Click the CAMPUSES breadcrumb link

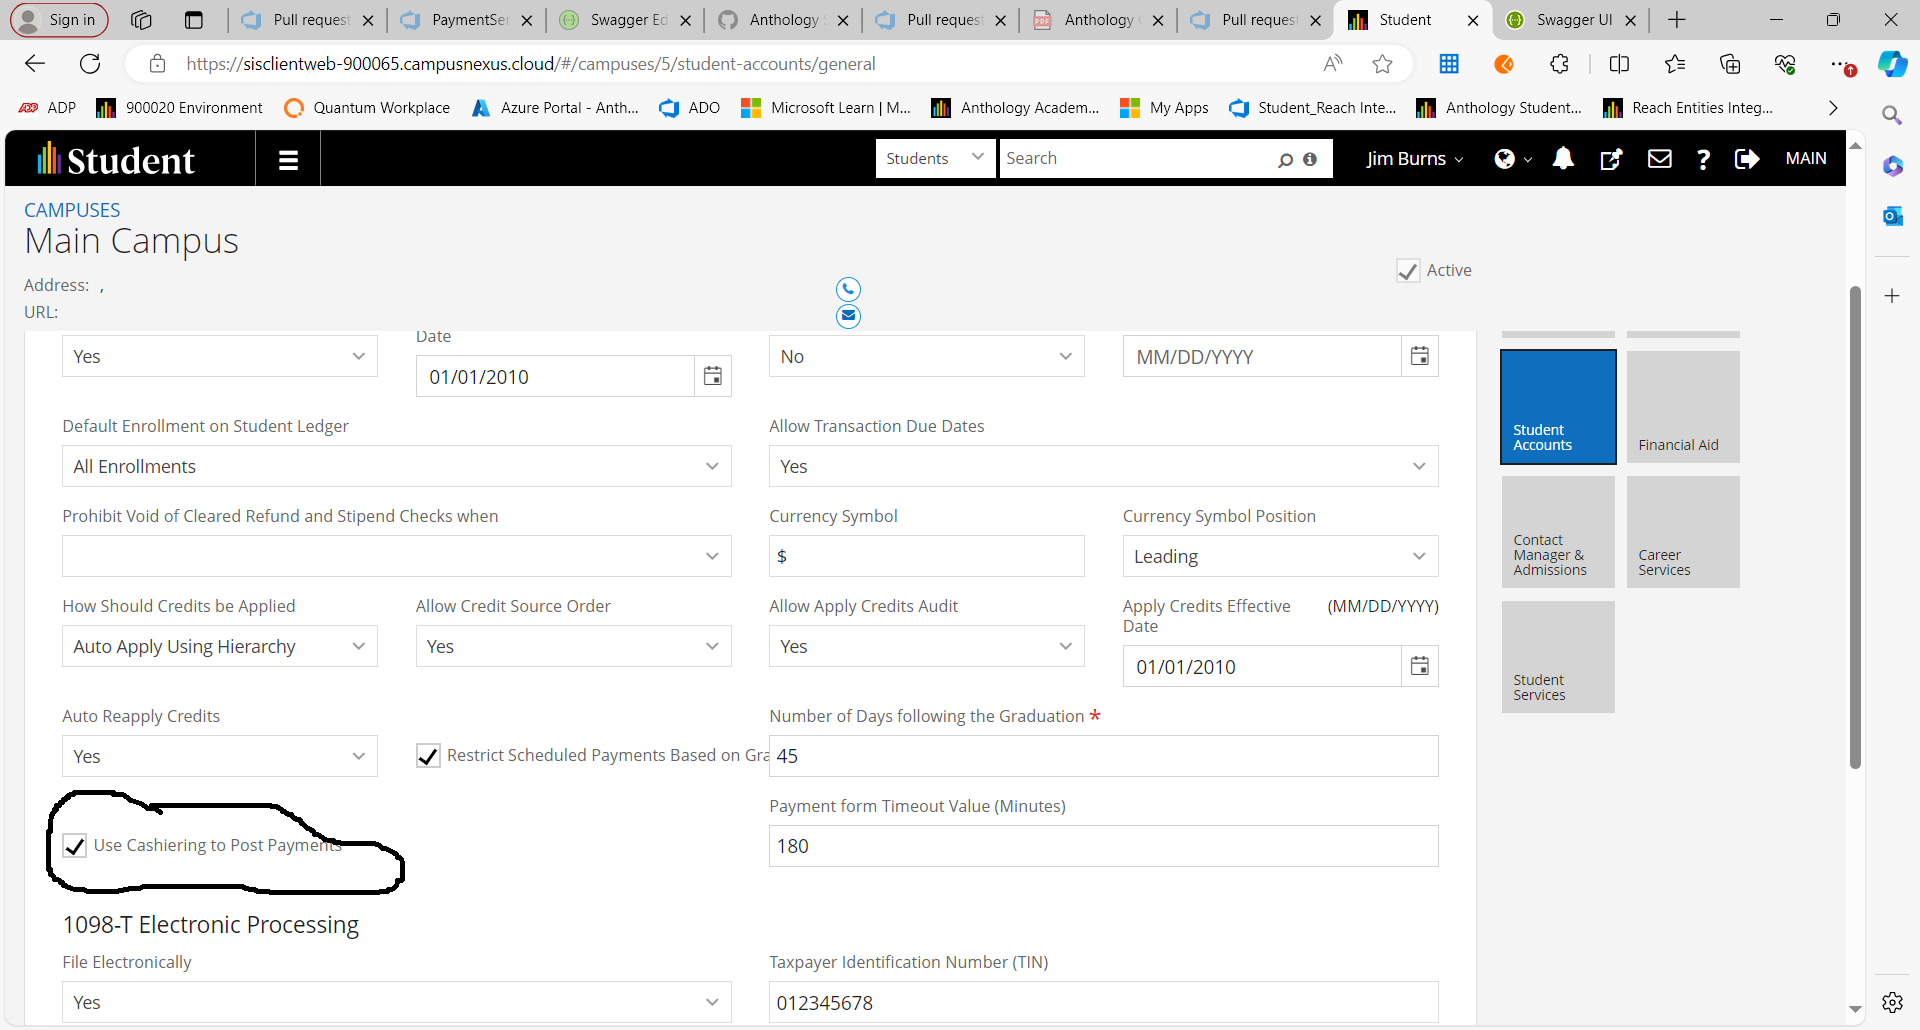72,210
